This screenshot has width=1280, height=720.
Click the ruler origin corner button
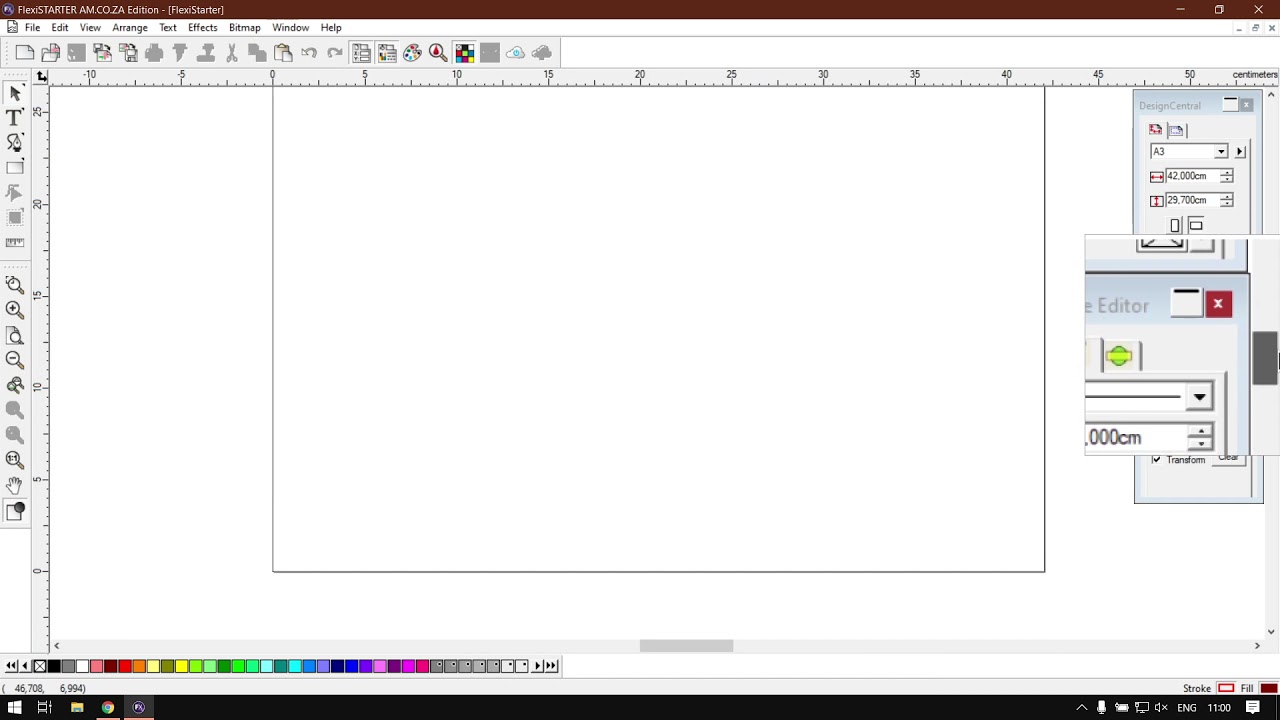coord(41,76)
